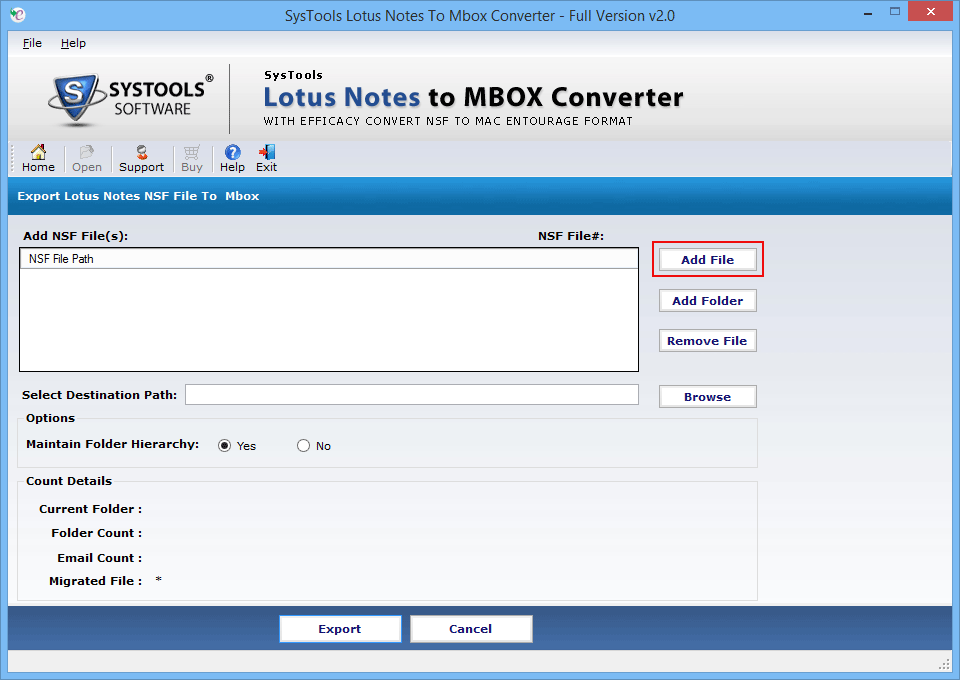
Task: Click the app icon in title bar
Action: [x=18, y=14]
